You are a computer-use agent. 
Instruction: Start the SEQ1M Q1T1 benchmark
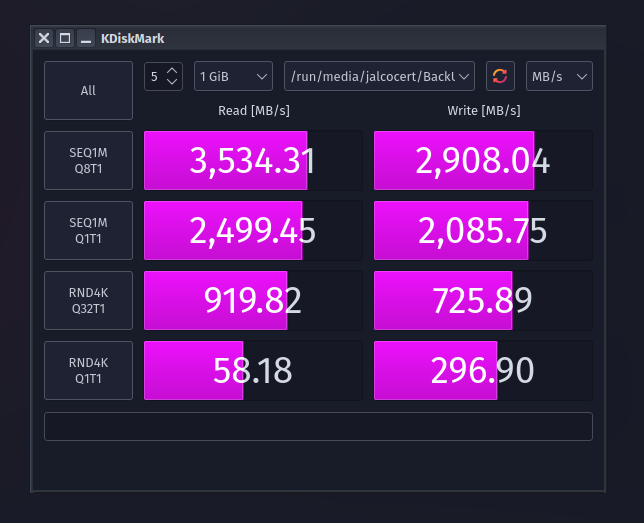(x=88, y=230)
